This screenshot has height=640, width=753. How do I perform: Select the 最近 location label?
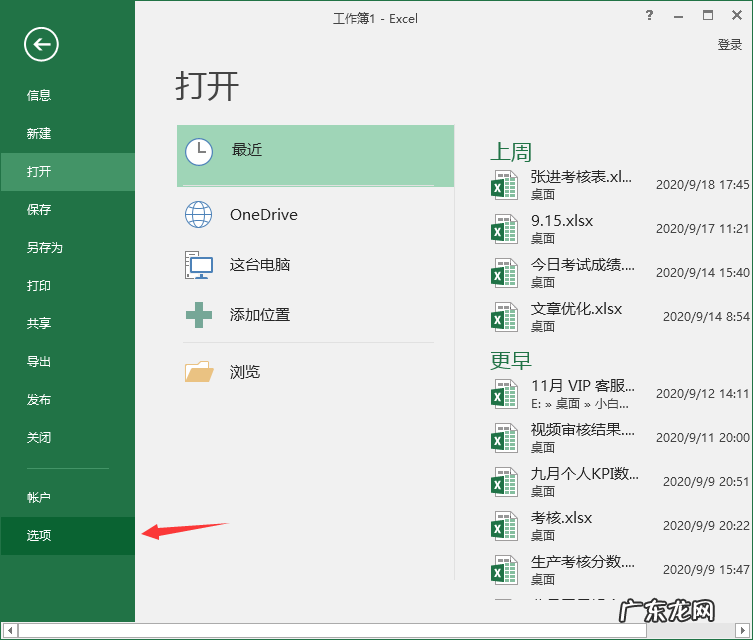coord(247,150)
